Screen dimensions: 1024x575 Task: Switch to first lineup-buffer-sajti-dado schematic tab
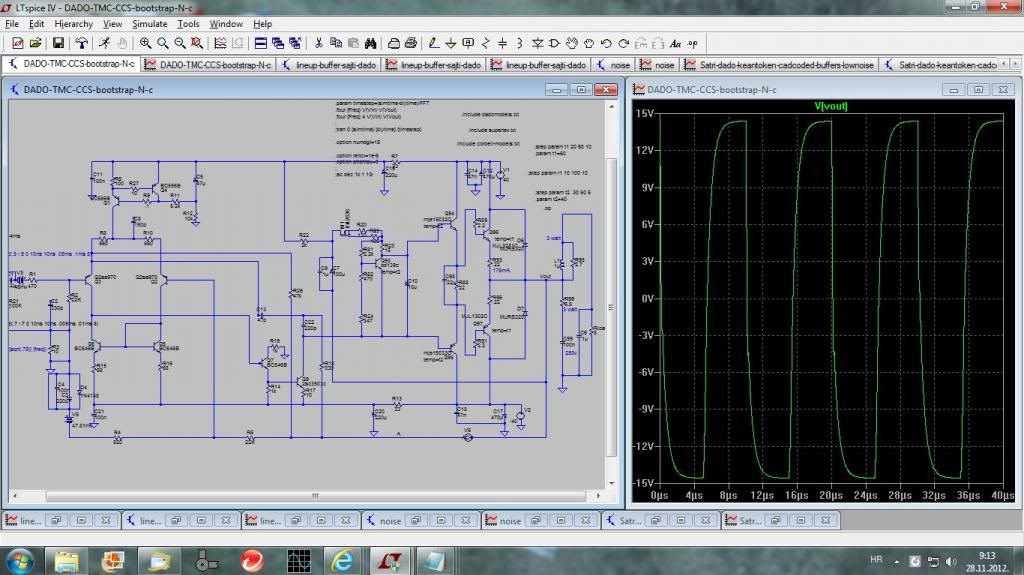point(329,65)
